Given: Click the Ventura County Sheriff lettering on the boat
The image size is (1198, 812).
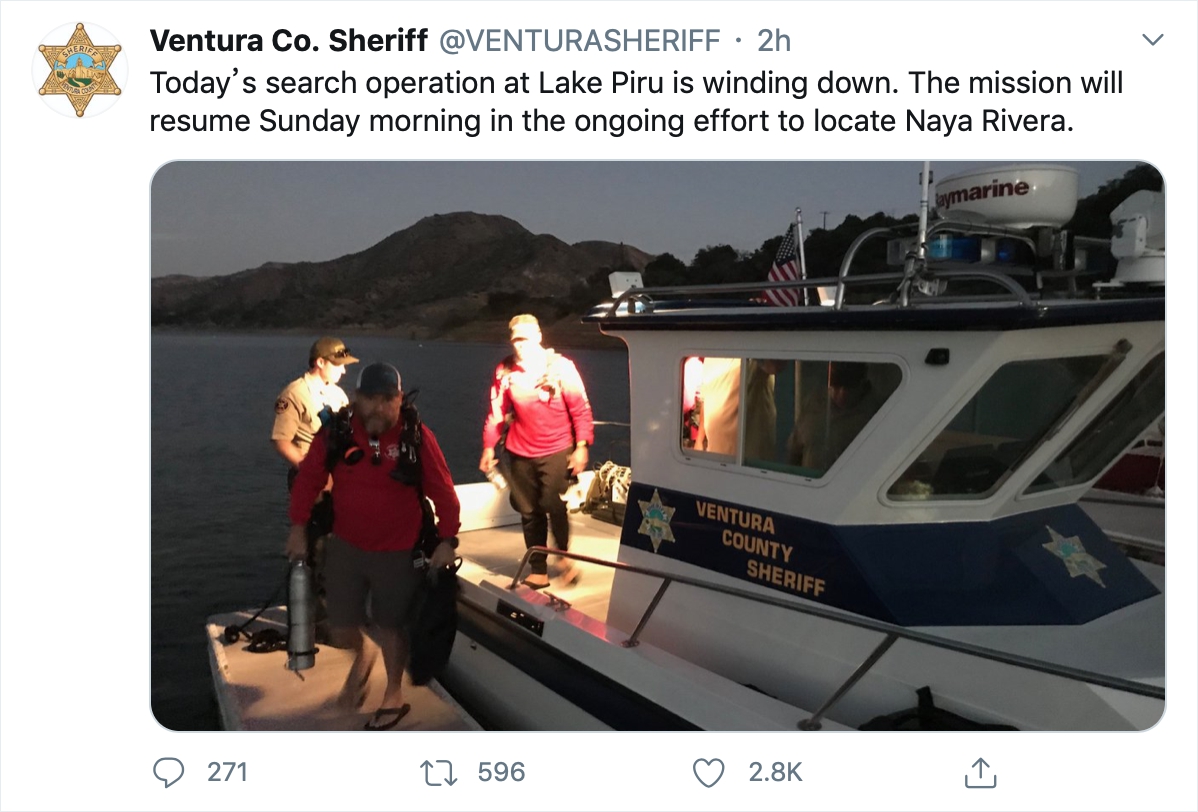Looking at the screenshot, I should coord(762,547).
